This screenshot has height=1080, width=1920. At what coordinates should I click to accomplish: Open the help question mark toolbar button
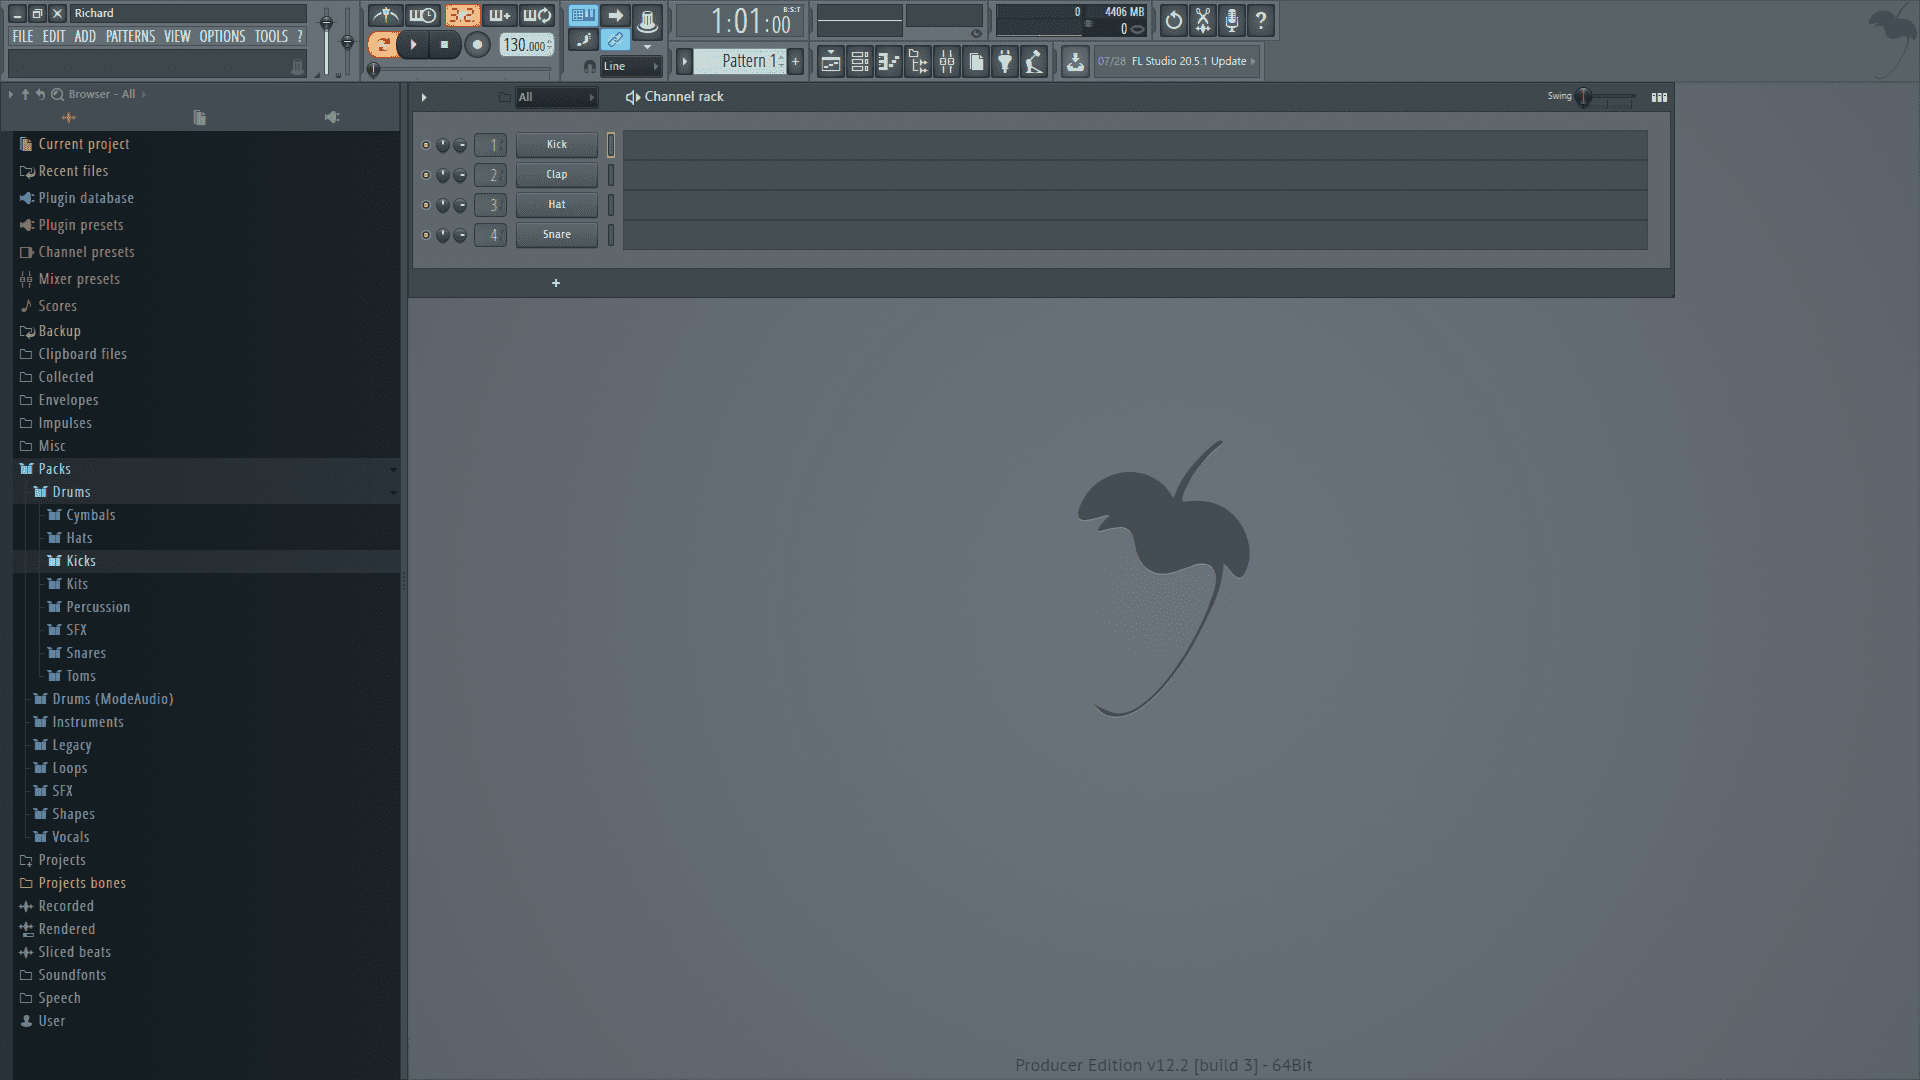tap(1261, 20)
